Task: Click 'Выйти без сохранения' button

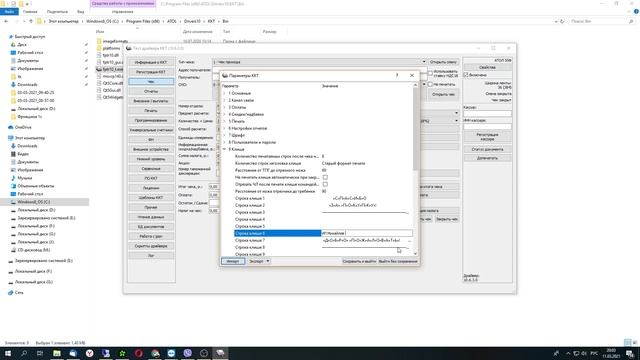Action: (398, 261)
